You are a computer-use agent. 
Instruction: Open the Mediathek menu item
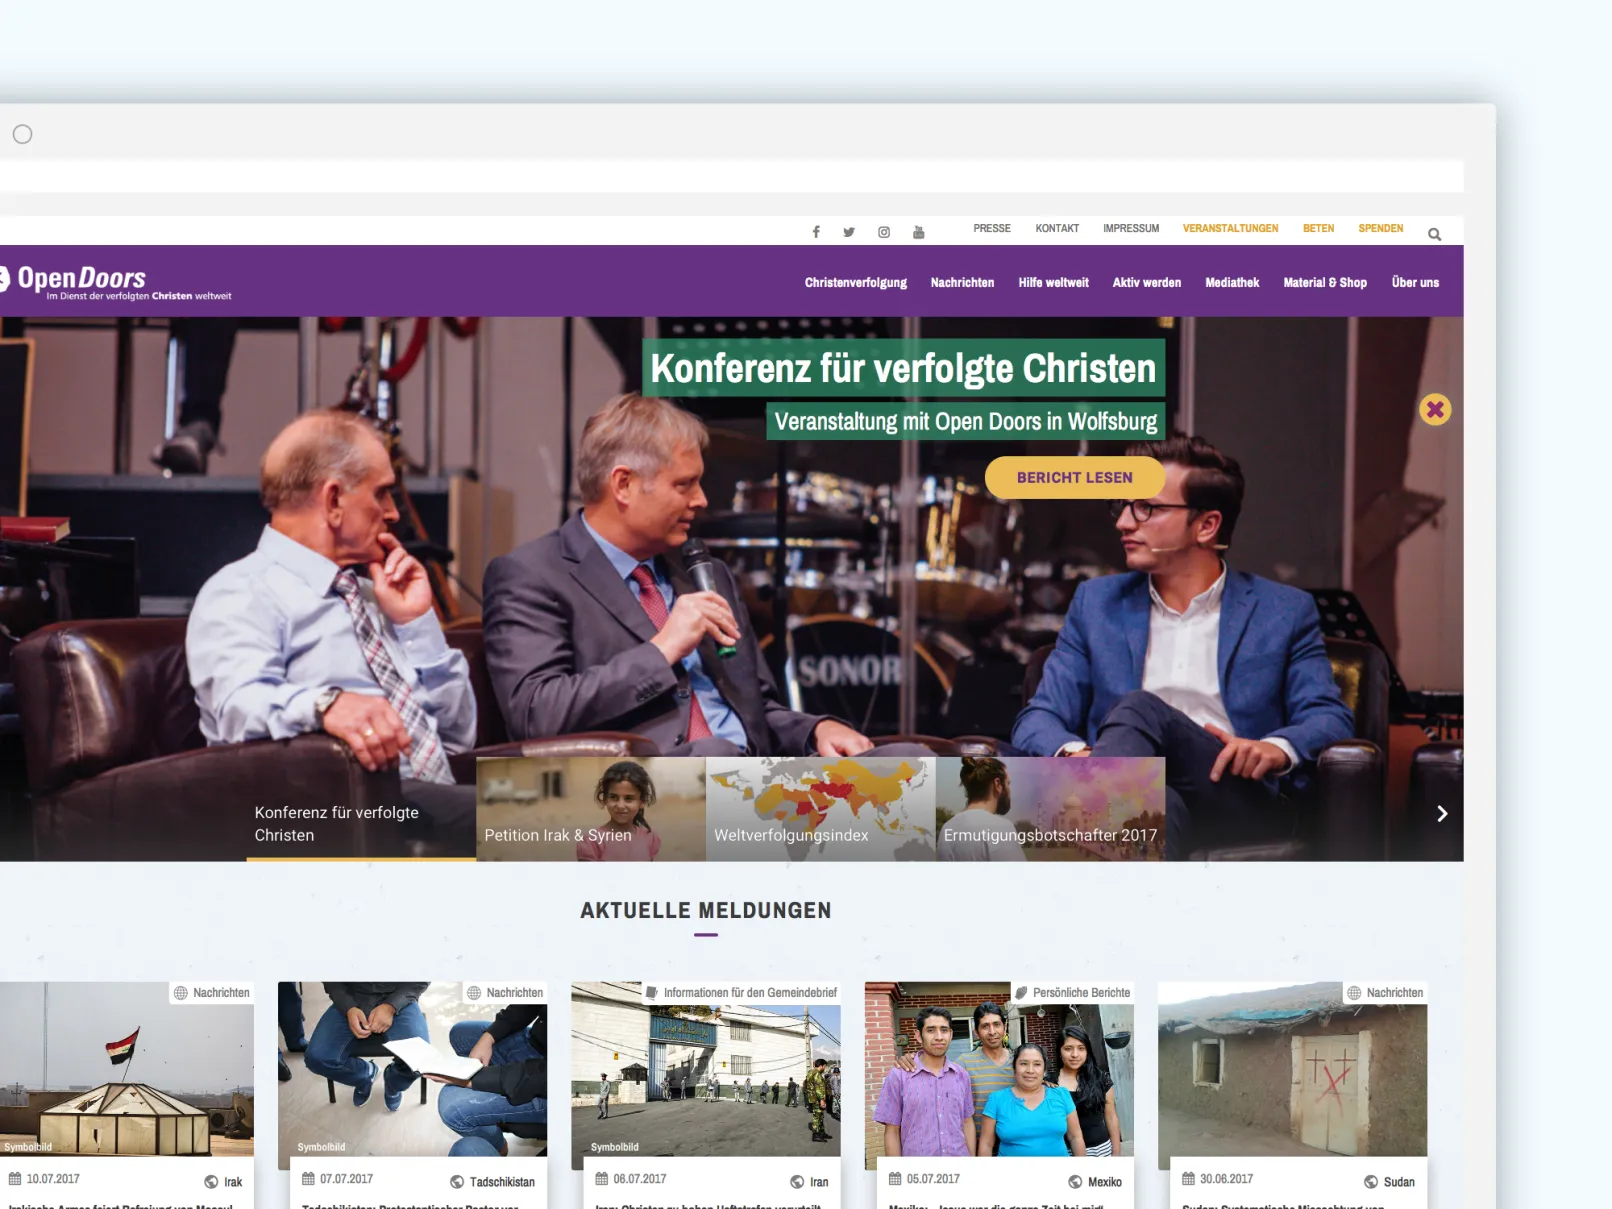click(1231, 283)
